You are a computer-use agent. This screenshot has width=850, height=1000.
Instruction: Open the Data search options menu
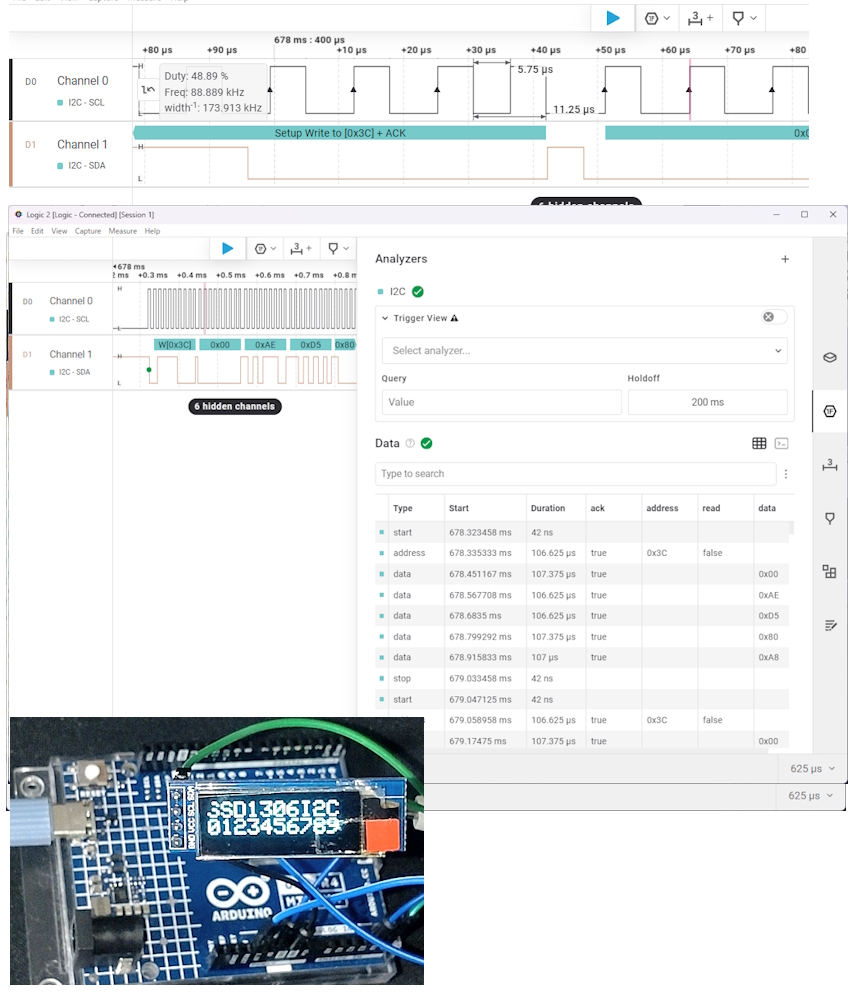tap(786, 474)
